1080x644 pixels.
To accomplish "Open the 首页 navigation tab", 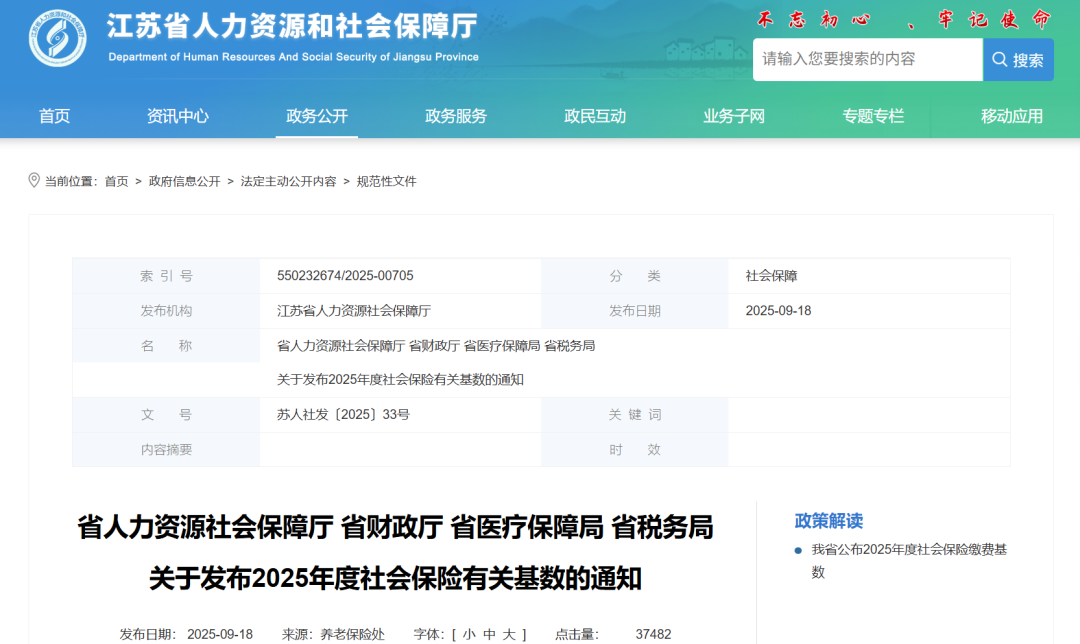I will pyautogui.click(x=55, y=116).
